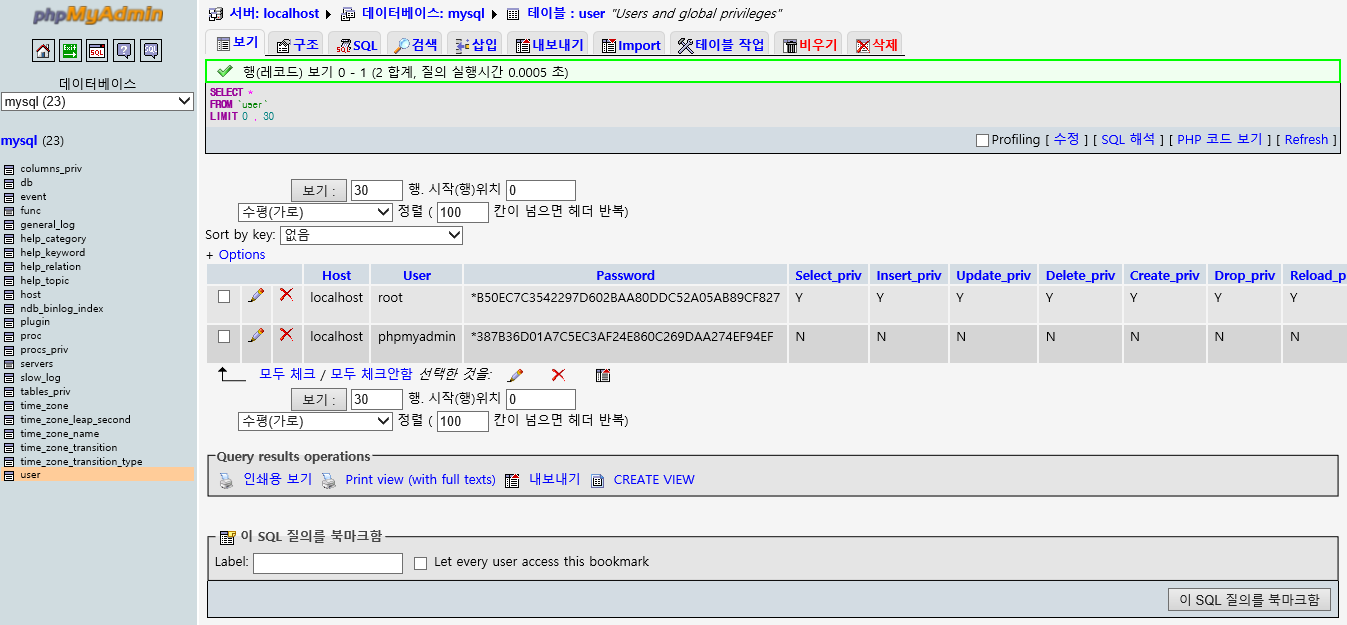The height and width of the screenshot is (625, 1347).
Task: Click the CREATE VIEW link
Action: pyautogui.click(x=654, y=480)
